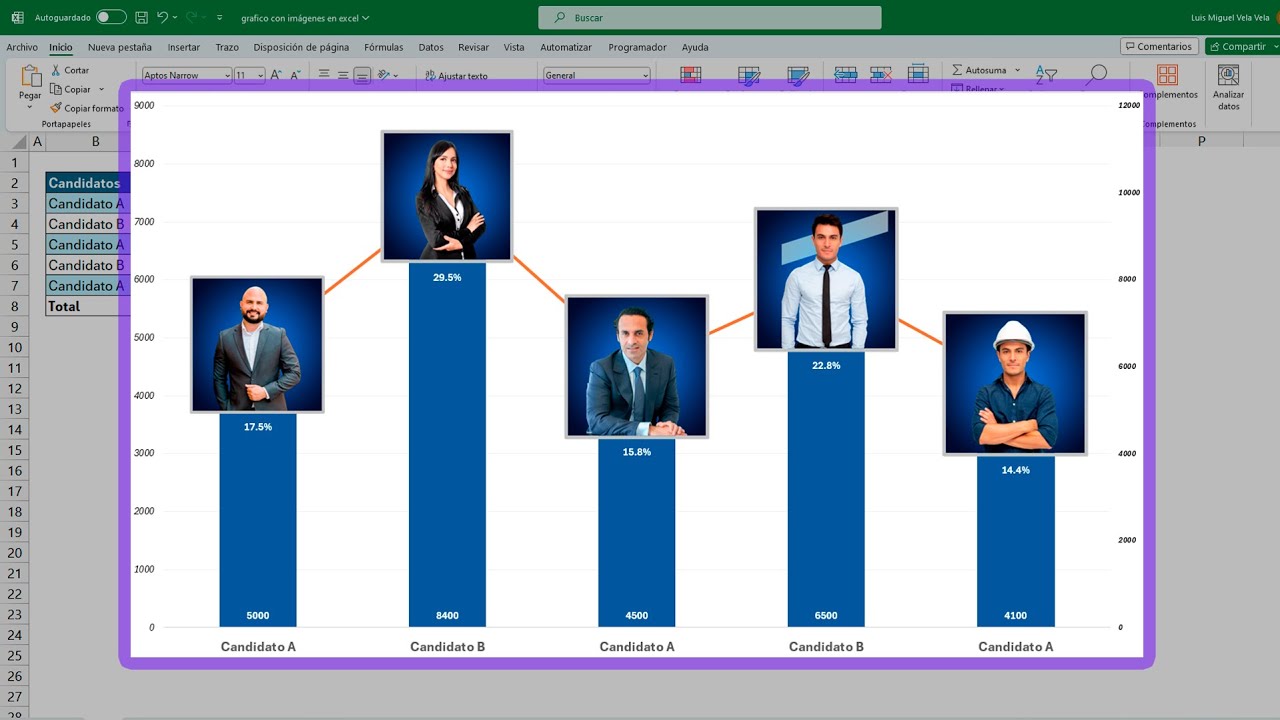The width and height of the screenshot is (1280, 720).
Task: Open Complementos add-ins
Action: tap(1167, 82)
